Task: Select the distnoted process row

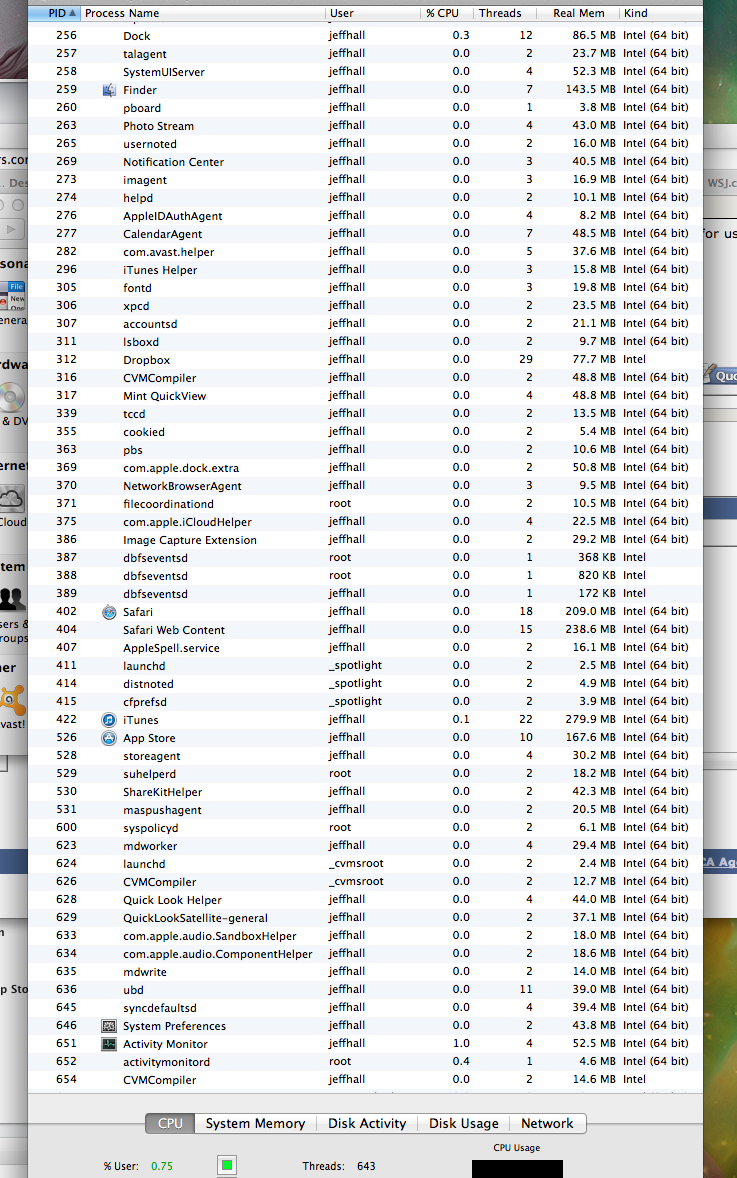Action: coord(365,684)
